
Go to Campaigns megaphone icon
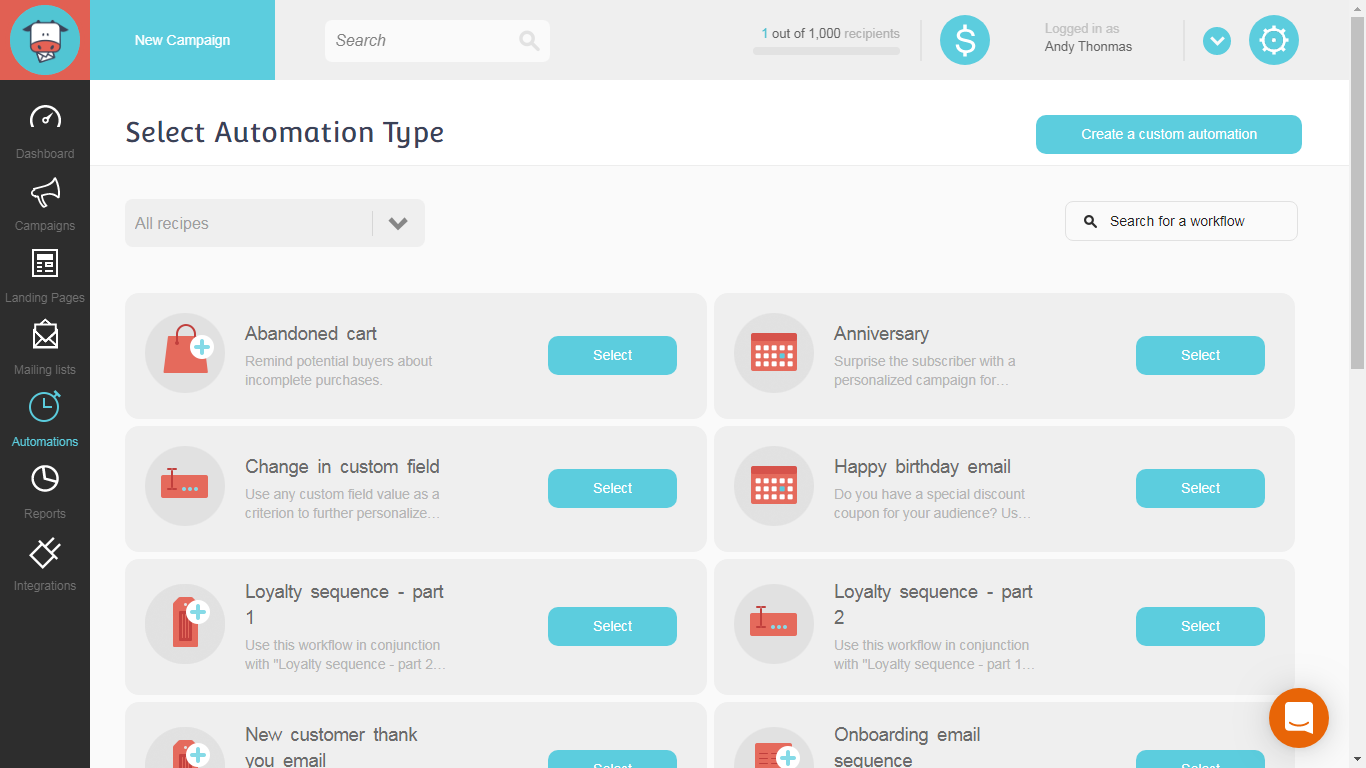[45, 191]
